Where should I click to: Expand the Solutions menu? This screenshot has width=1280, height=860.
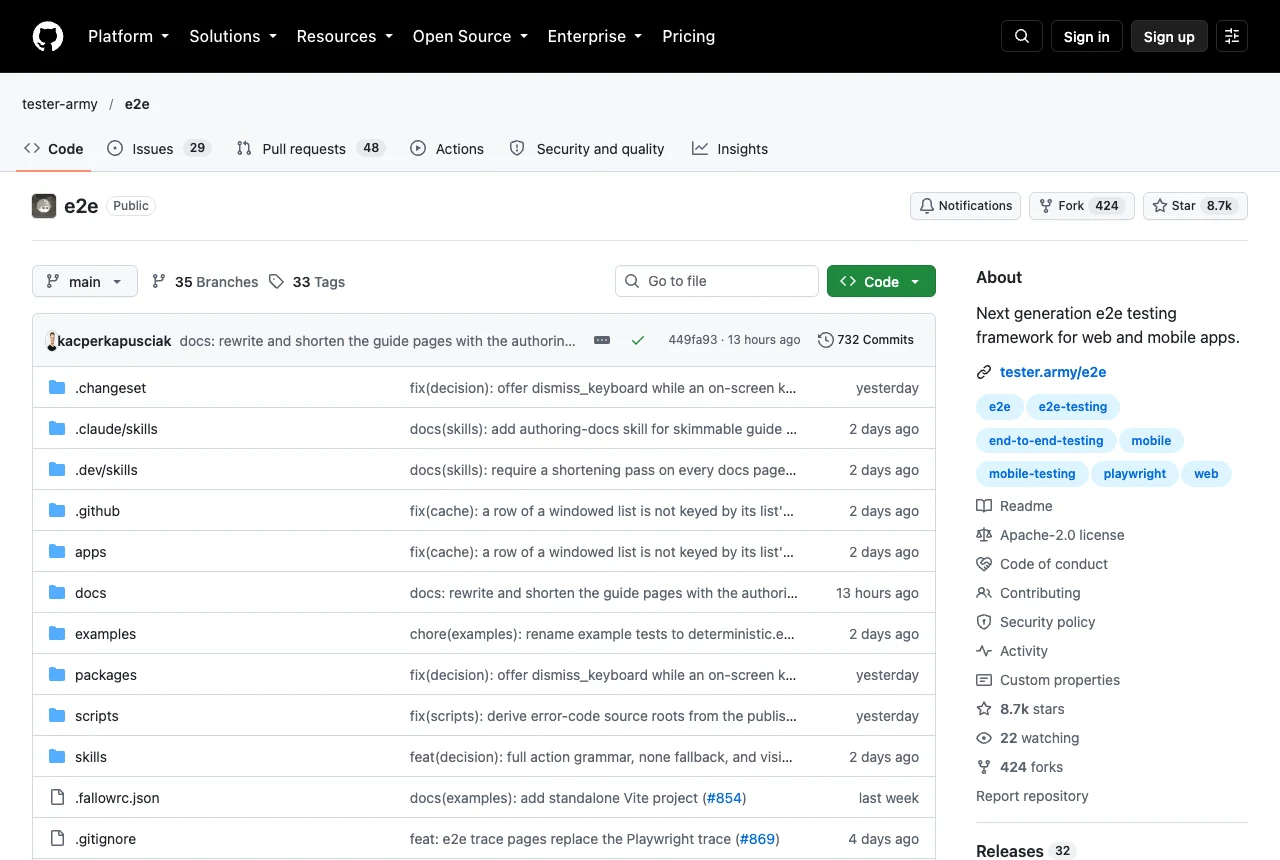point(233,36)
